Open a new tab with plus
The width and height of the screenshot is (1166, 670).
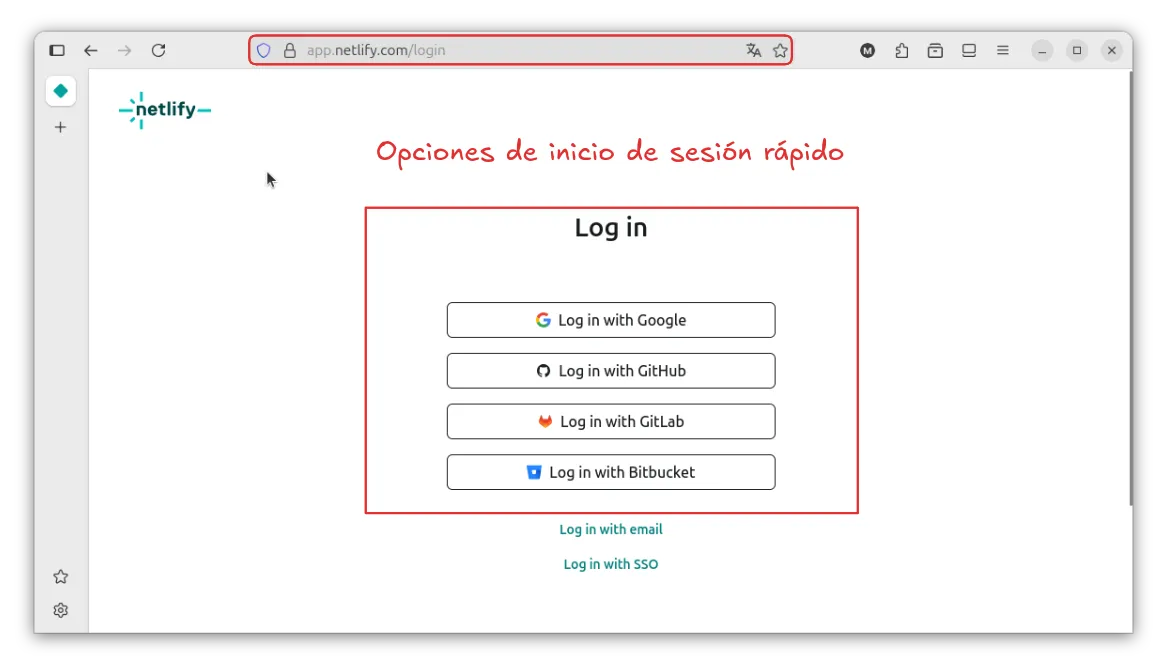(x=61, y=127)
